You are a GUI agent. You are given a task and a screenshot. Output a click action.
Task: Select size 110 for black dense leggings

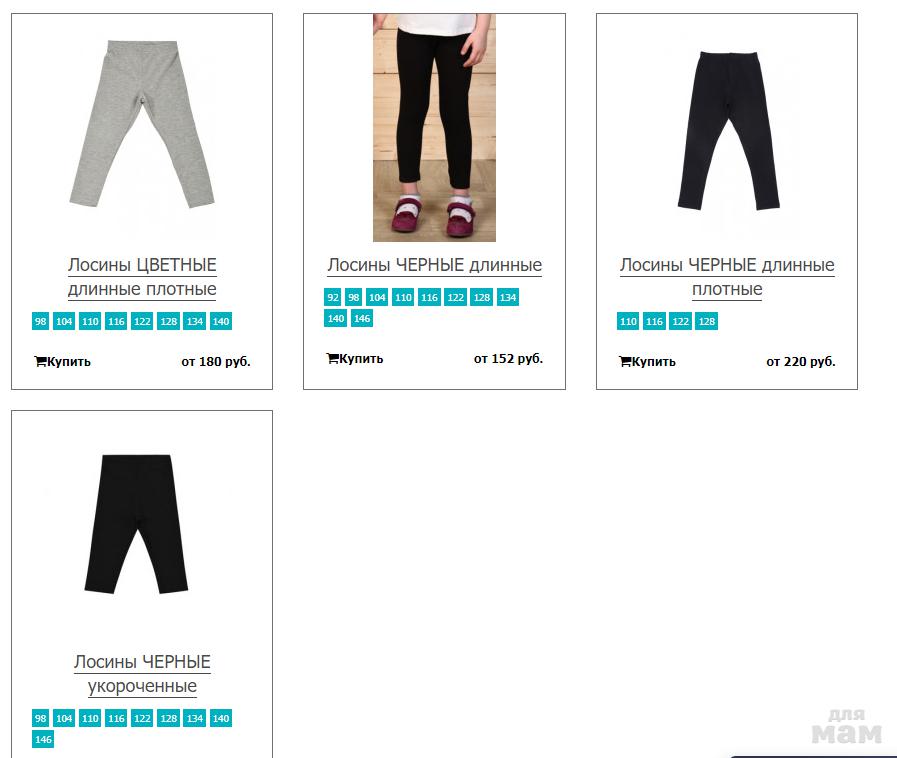coord(628,322)
